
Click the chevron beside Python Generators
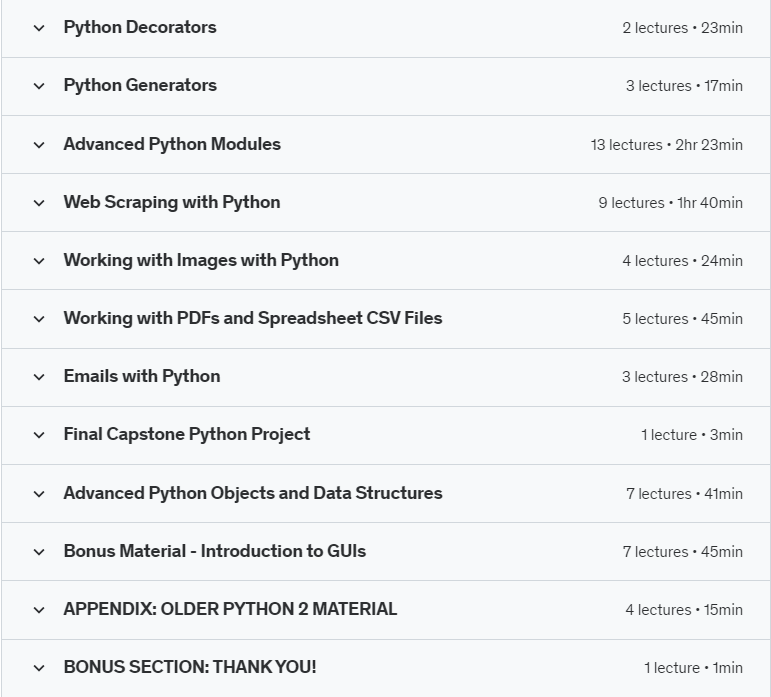pyautogui.click(x=39, y=86)
